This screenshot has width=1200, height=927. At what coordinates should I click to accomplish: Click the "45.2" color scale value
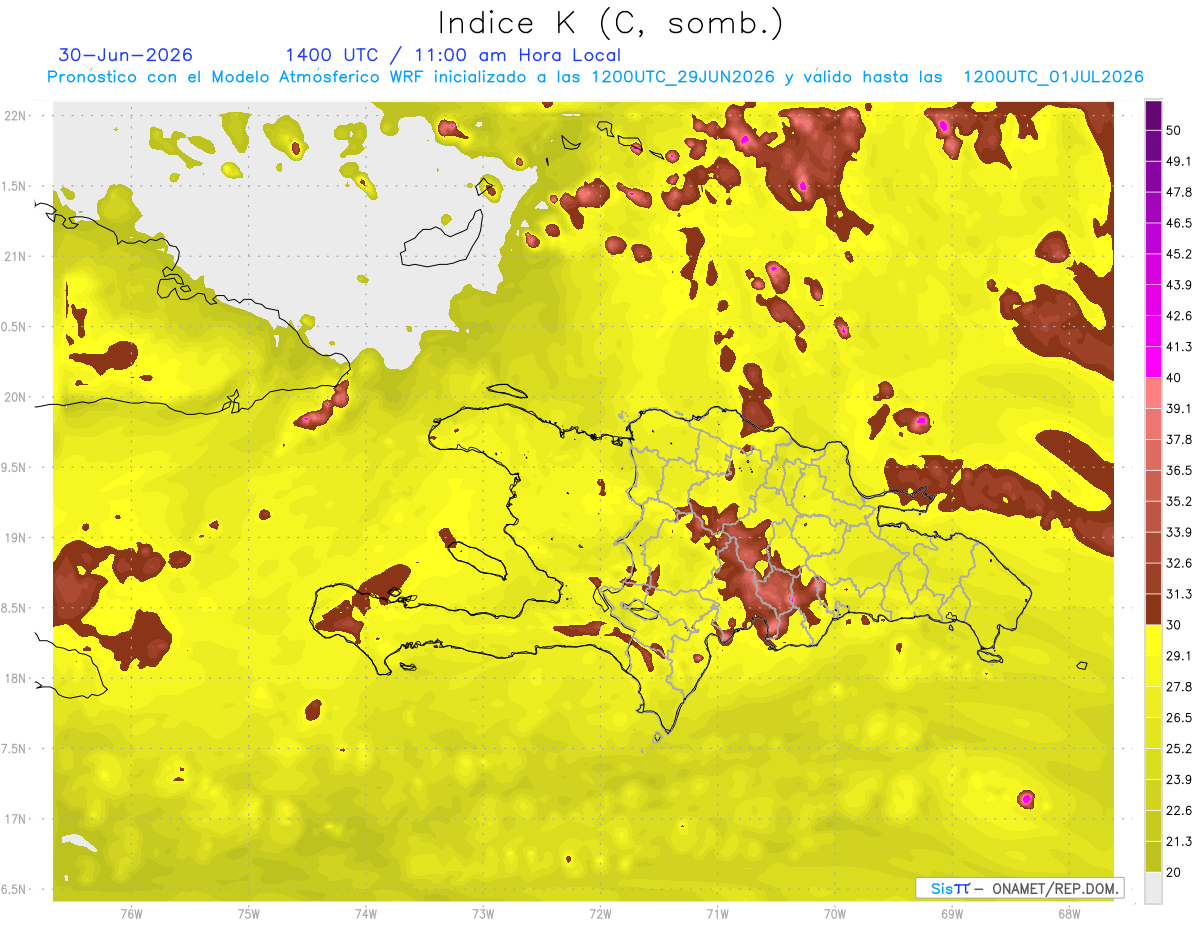tap(1178, 254)
